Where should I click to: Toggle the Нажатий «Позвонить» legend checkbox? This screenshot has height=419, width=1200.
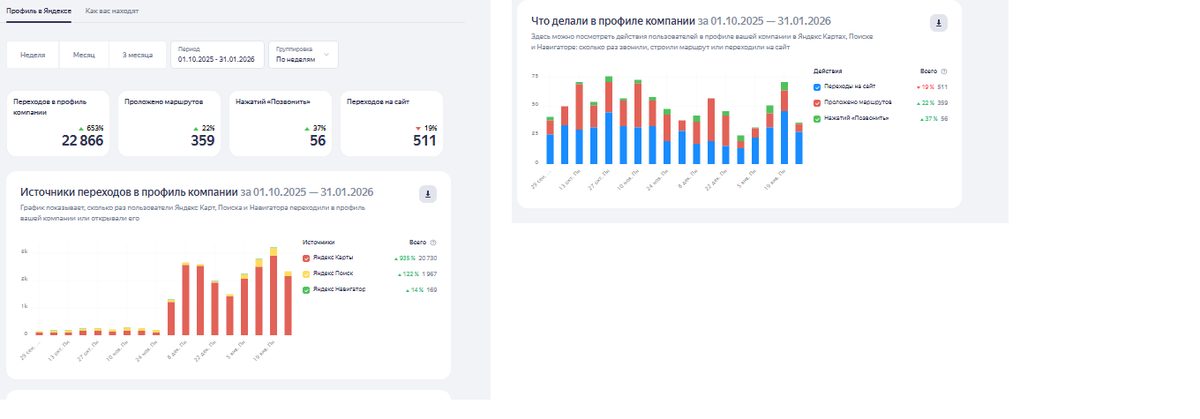click(817, 118)
